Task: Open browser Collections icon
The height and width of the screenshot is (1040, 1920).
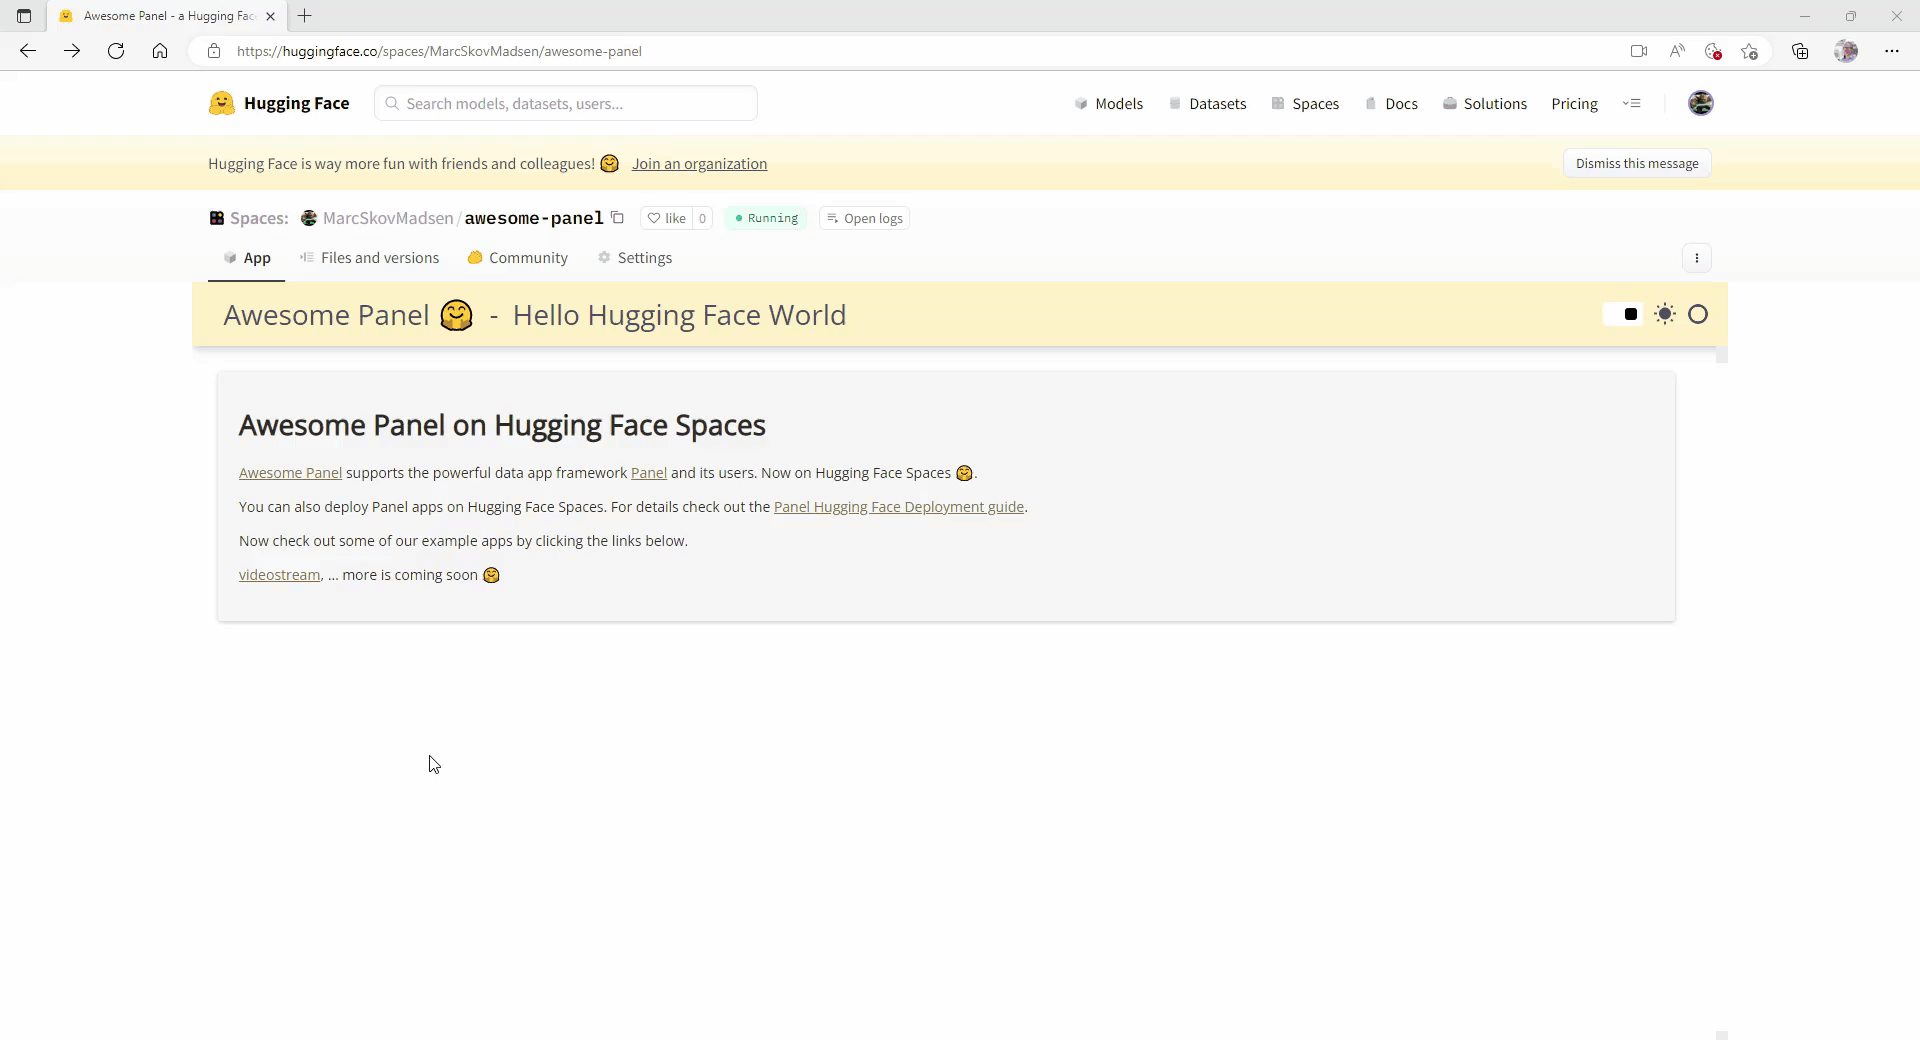Action: 1800,51
